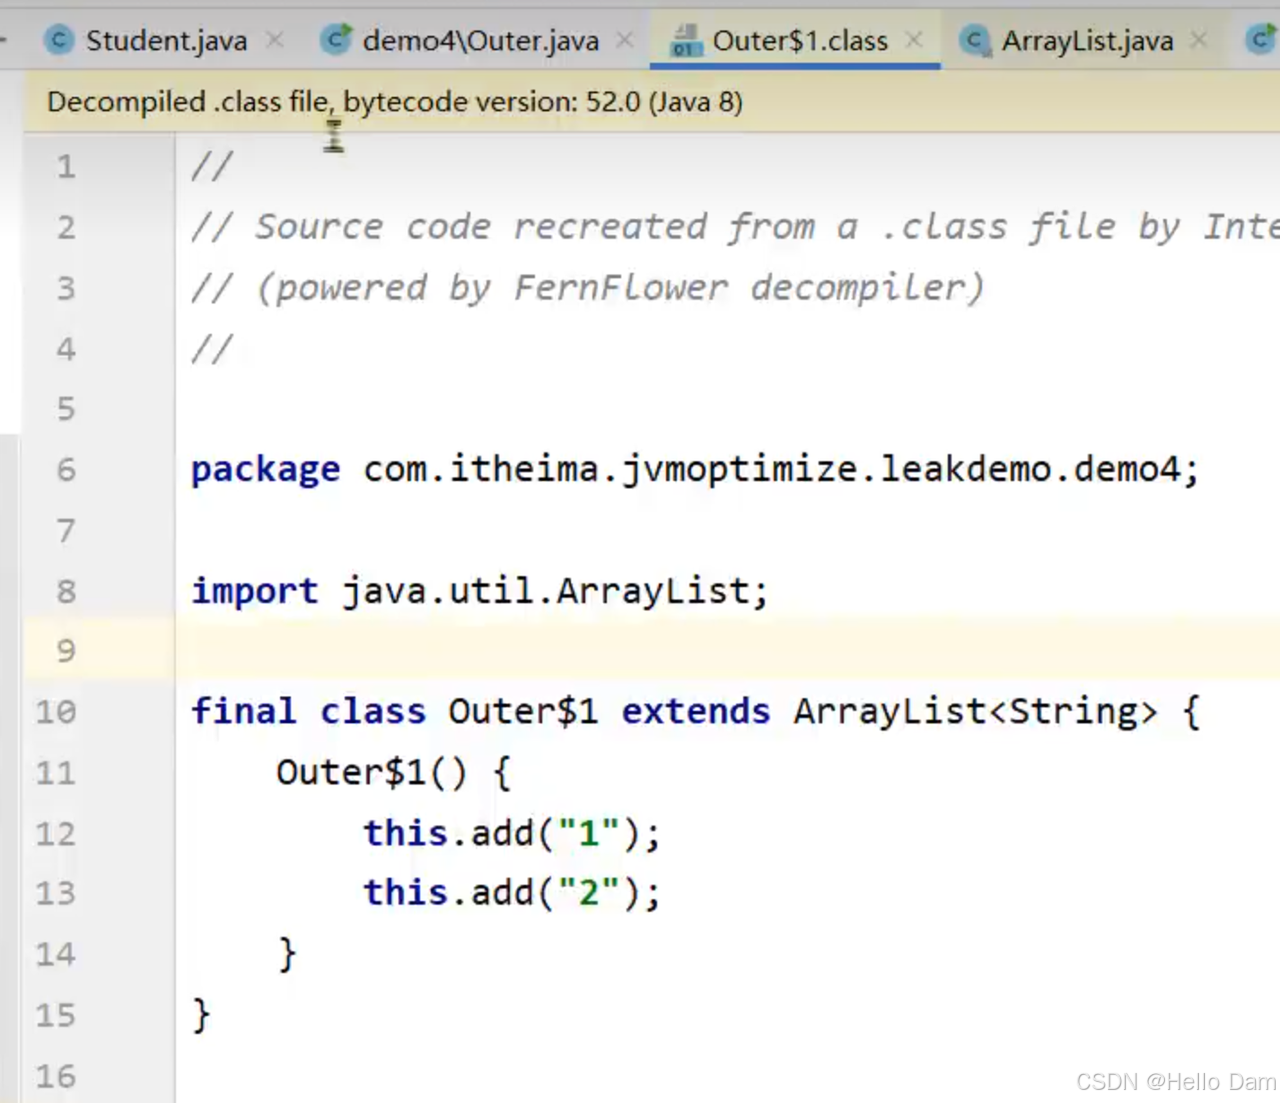This screenshot has width=1280, height=1103.
Task: Click the decompiled class file notification banner
Action: click(x=651, y=102)
